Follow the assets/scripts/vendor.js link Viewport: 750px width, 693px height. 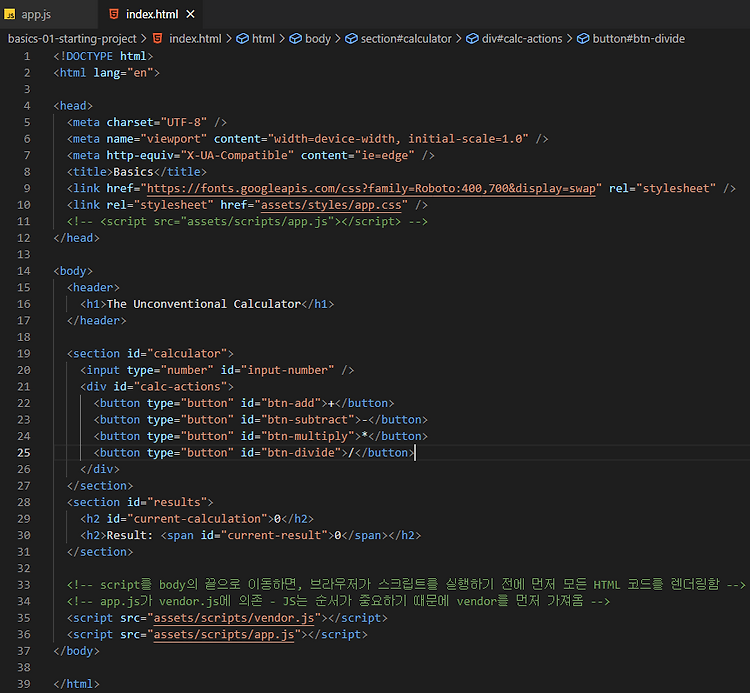234,618
